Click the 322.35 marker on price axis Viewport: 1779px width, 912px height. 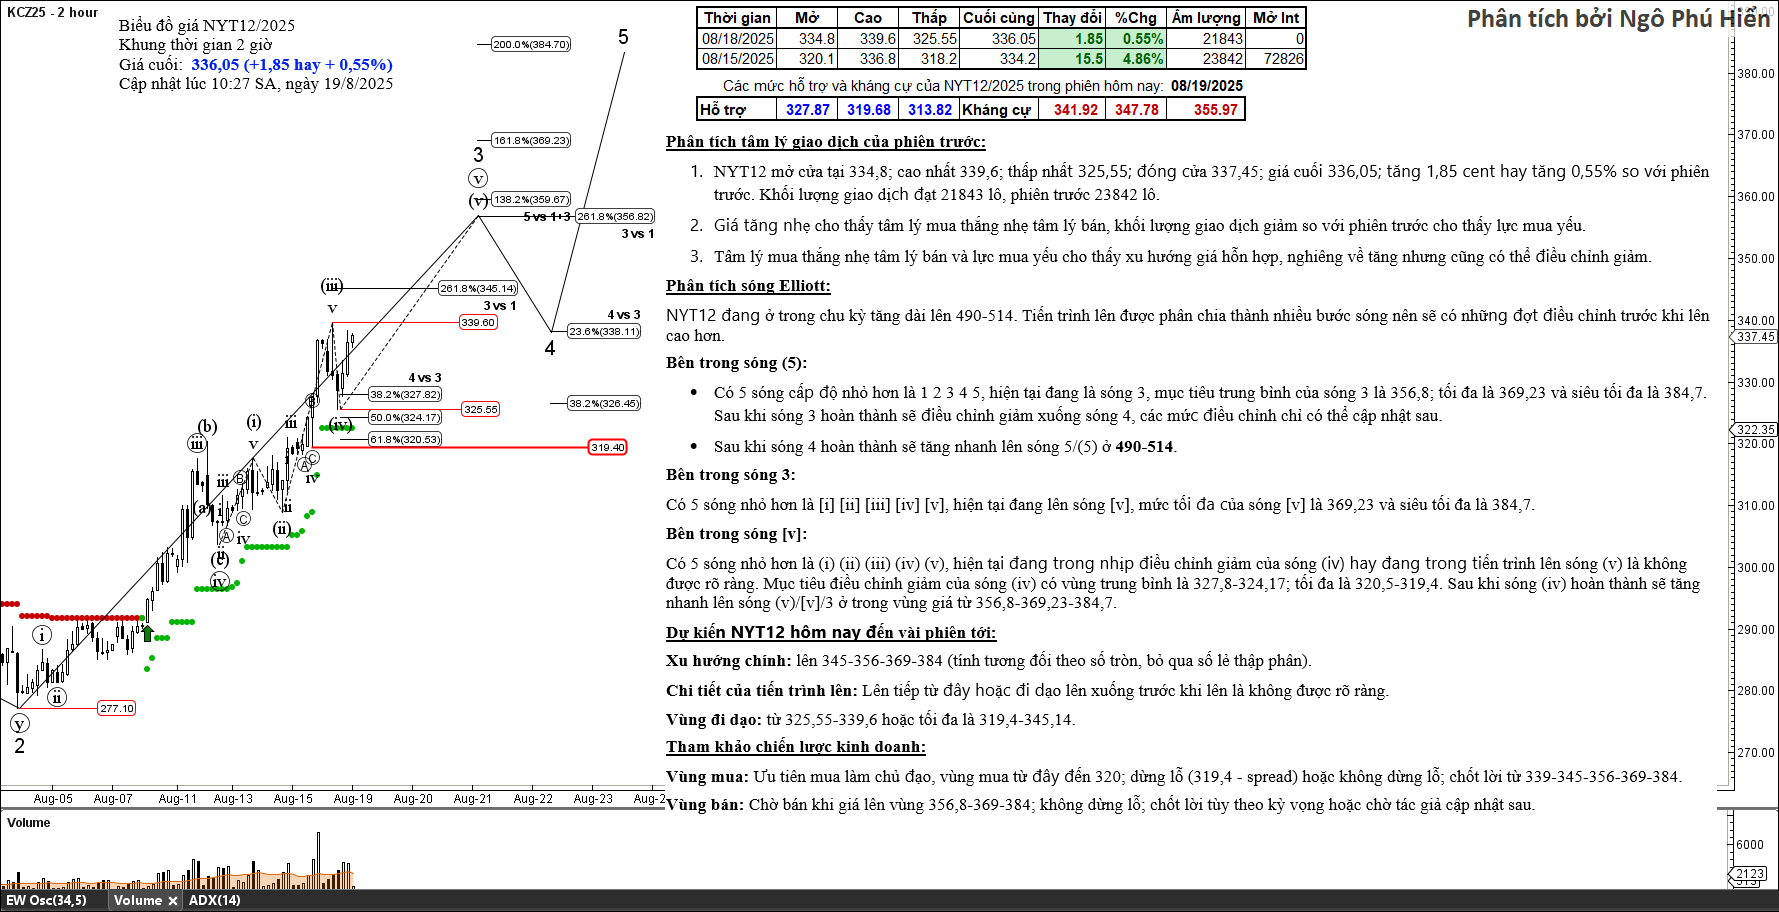1755,430
